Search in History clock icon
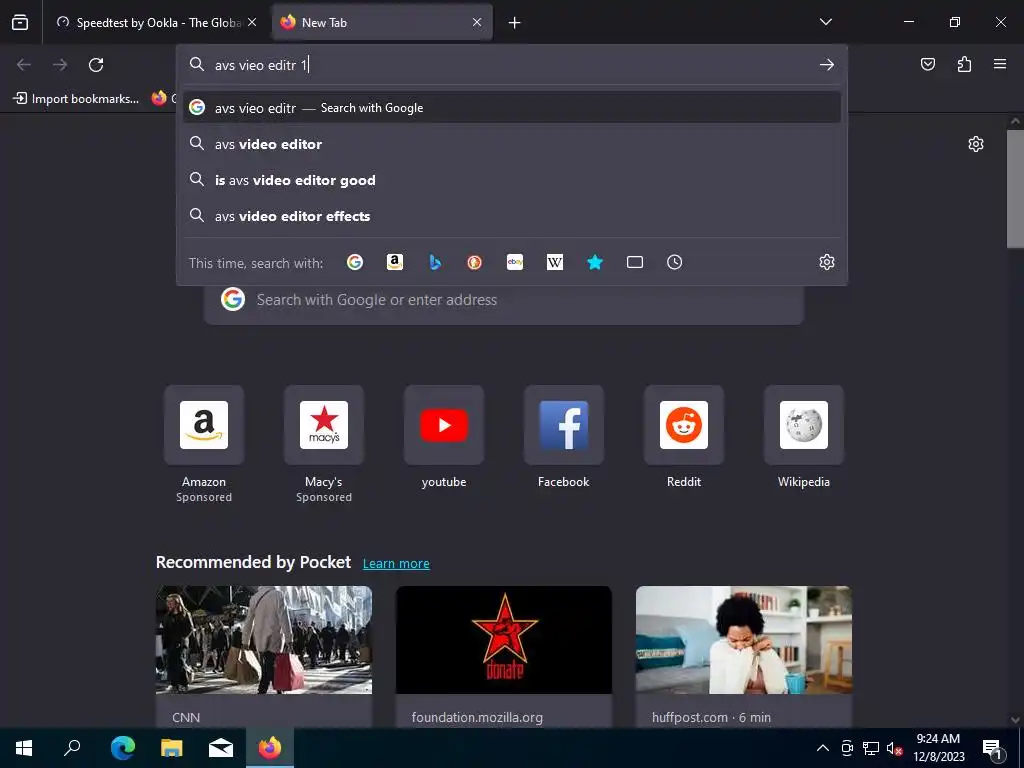Screen dimensions: 1024x768 (675, 262)
